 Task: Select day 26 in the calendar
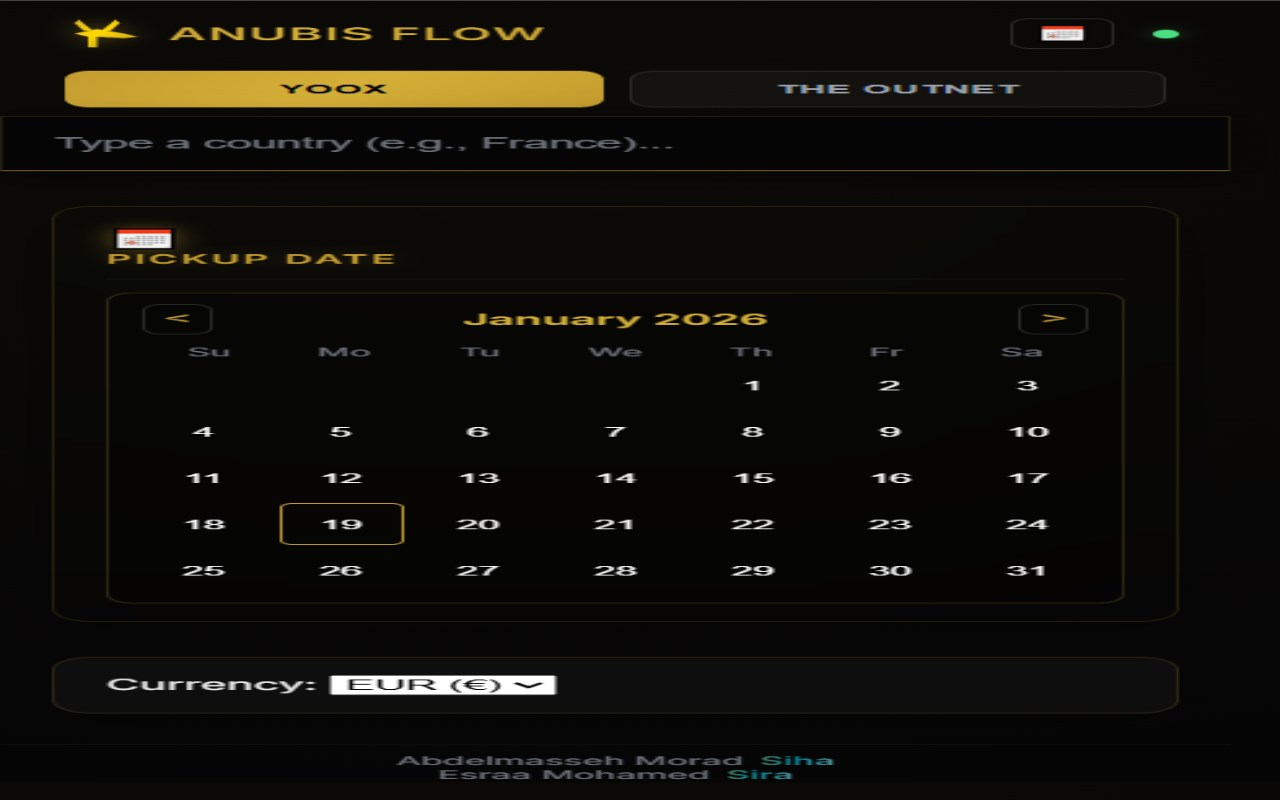pyautogui.click(x=341, y=570)
